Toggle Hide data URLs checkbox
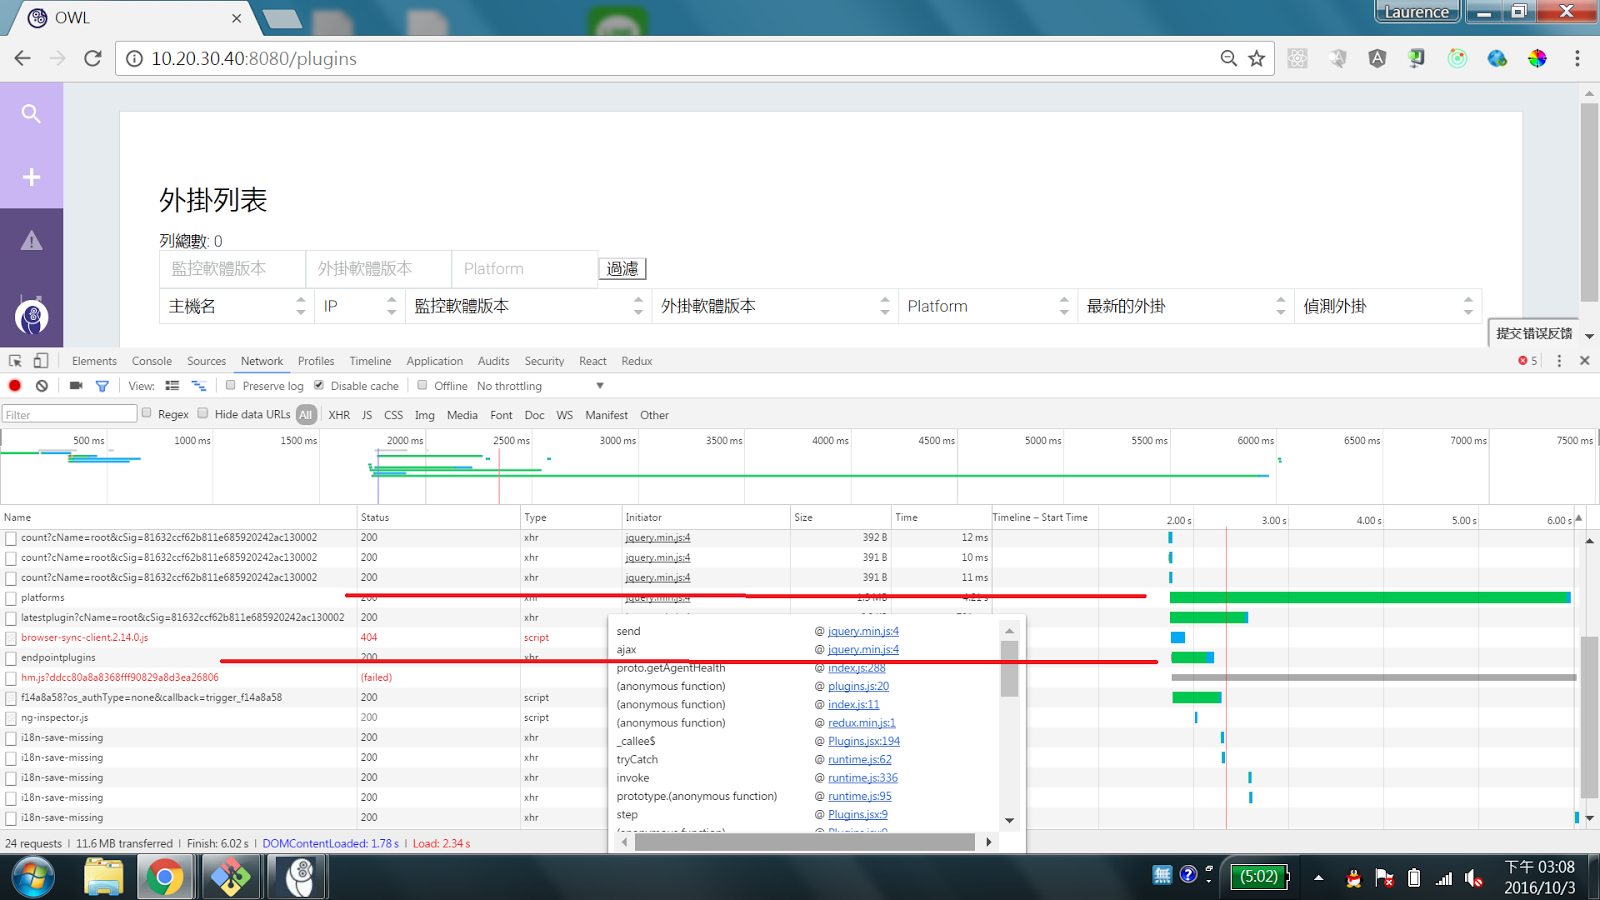 pyautogui.click(x=203, y=413)
